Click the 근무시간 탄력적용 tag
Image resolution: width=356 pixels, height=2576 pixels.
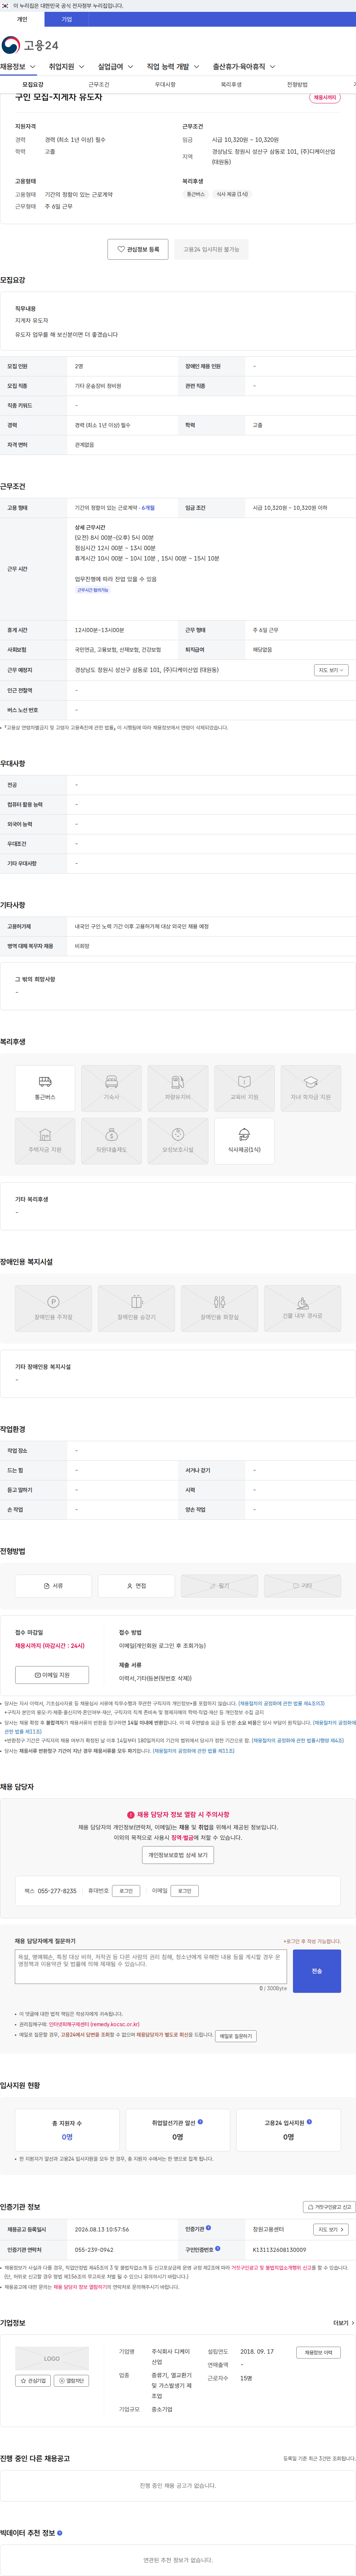pyautogui.click(x=93, y=590)
